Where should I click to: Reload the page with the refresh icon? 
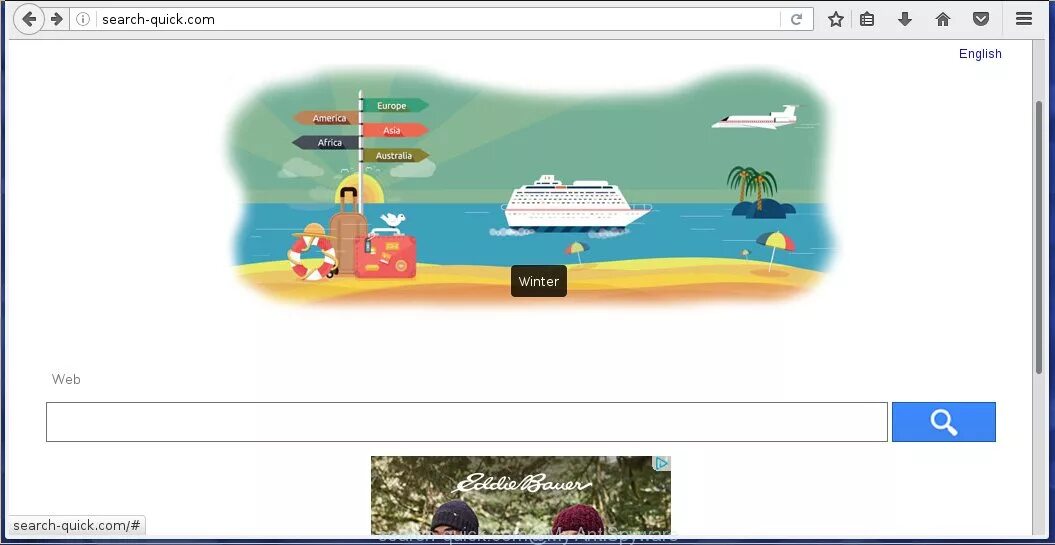[x=797, y=19]
